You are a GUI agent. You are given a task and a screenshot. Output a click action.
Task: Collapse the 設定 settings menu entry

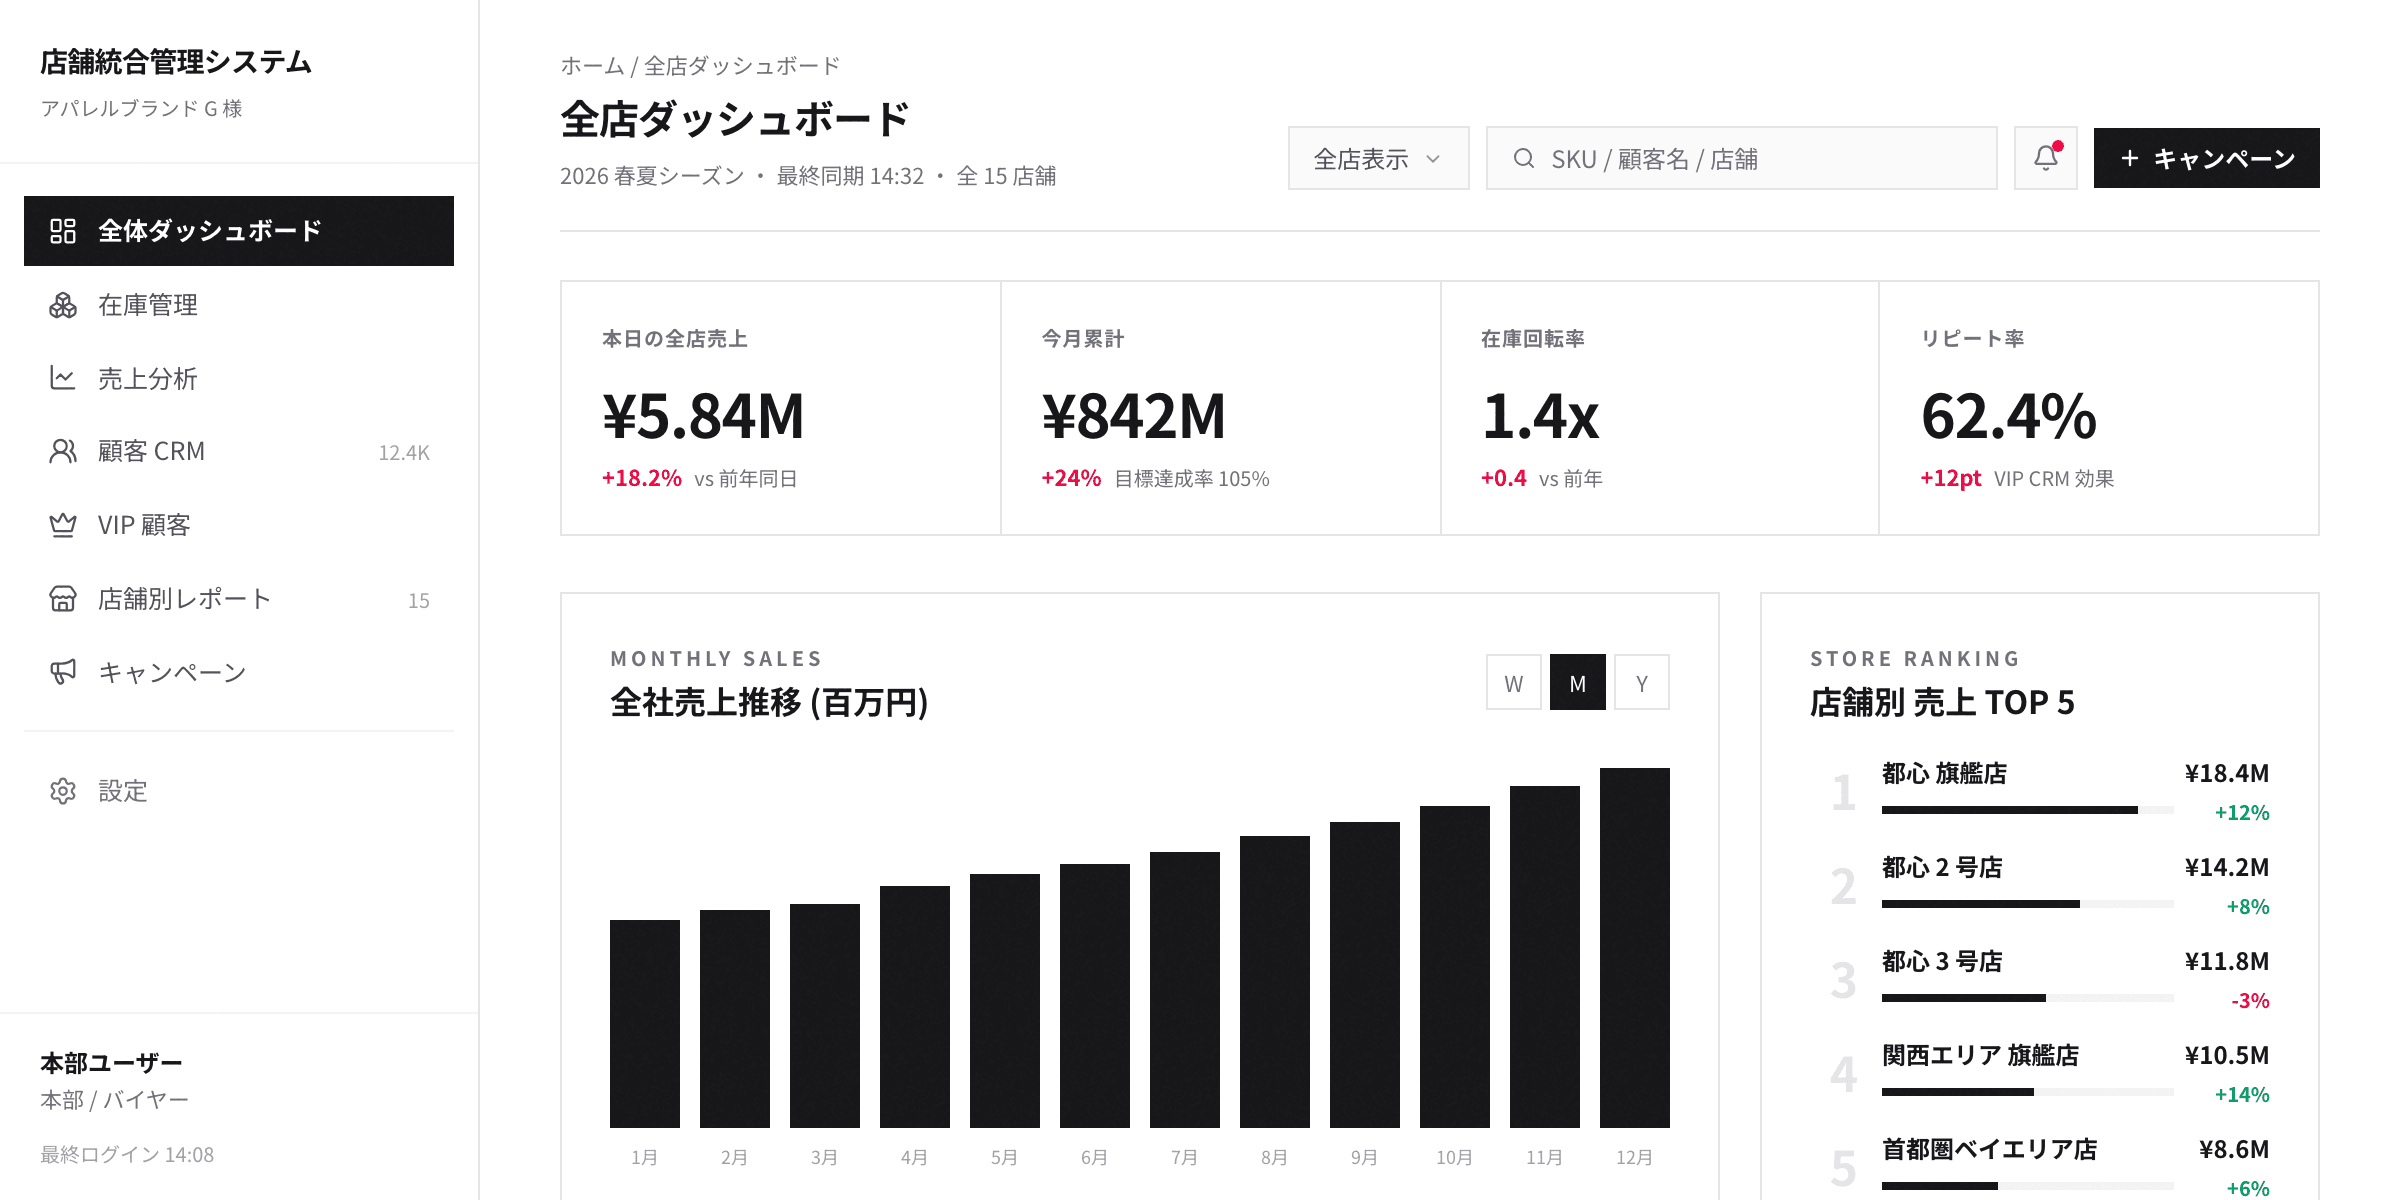pos(121,791)
